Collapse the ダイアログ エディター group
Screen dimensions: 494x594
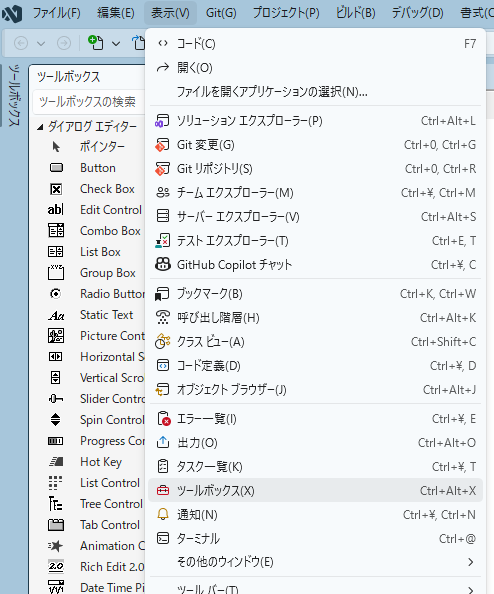[x=40, y=127]
